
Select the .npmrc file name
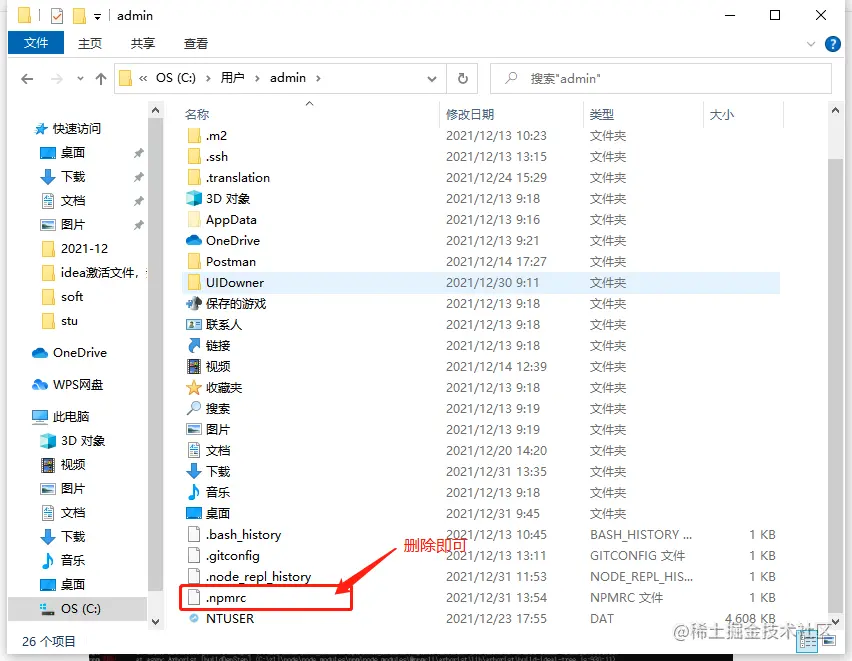click(x=226, y=598)
